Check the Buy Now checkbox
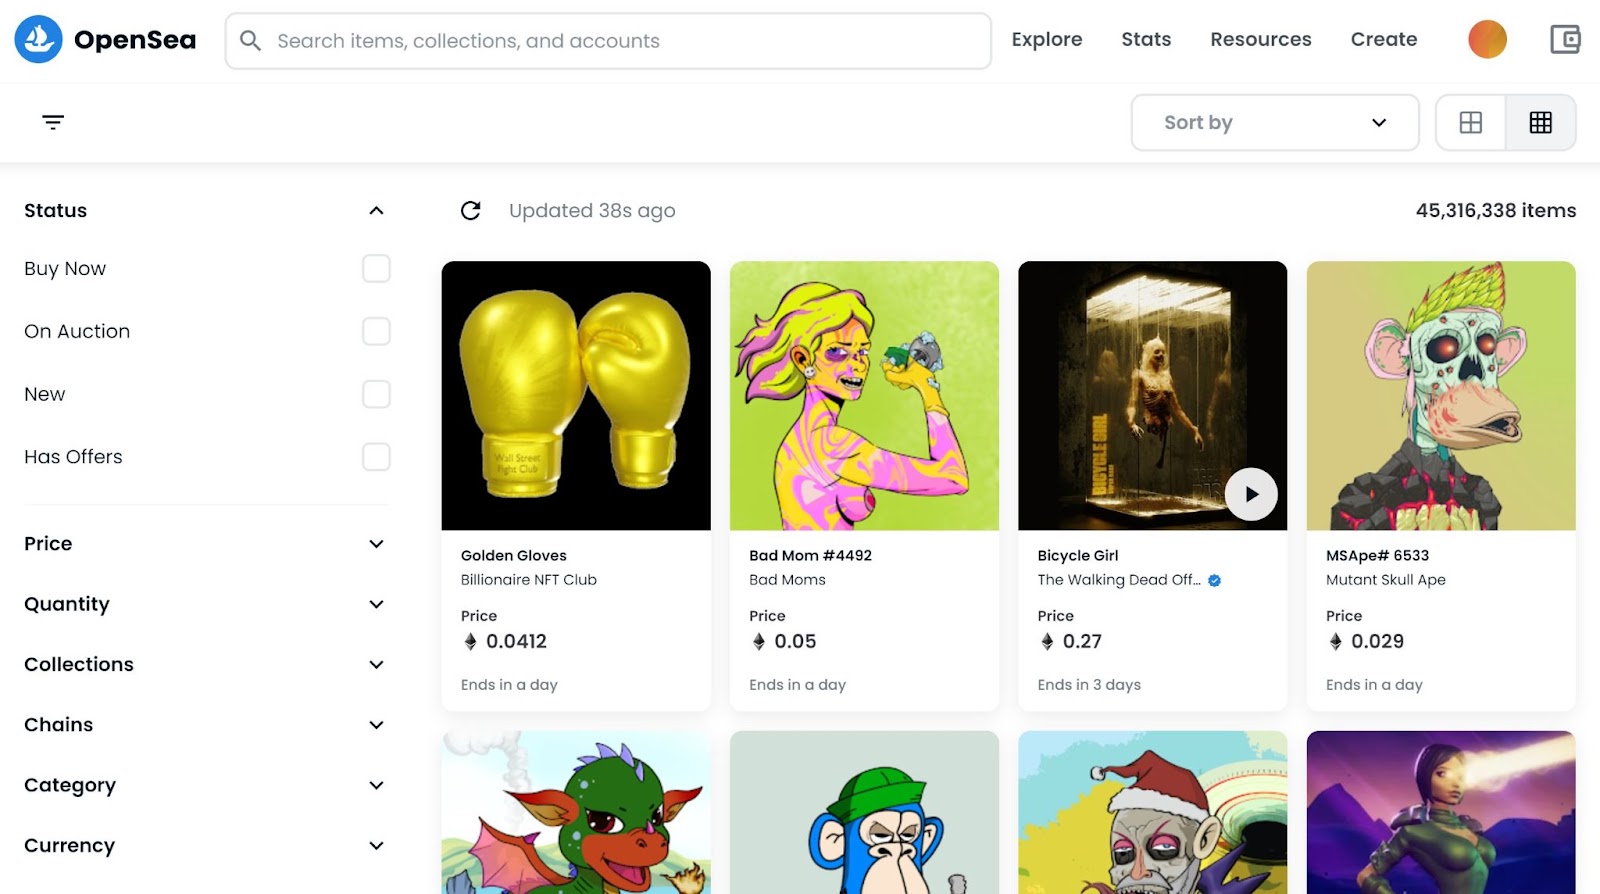 tap(376, 268)
